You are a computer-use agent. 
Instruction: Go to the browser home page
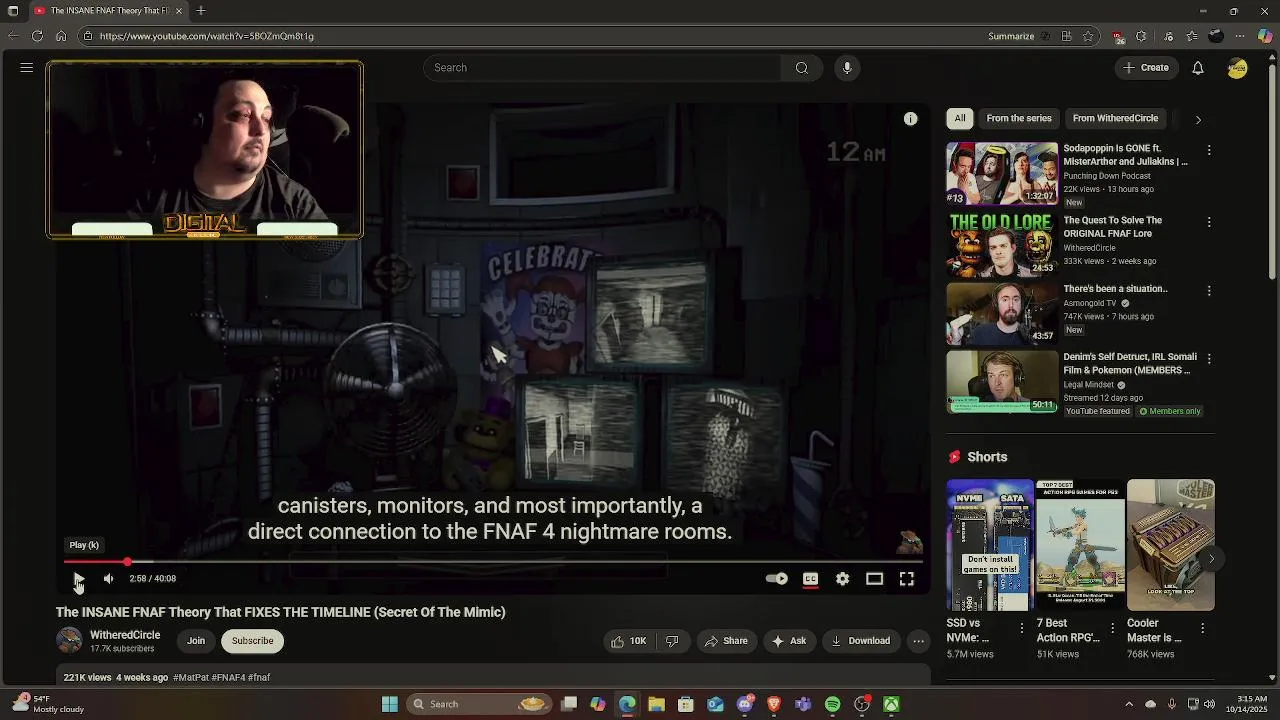[x=61, y=36]
